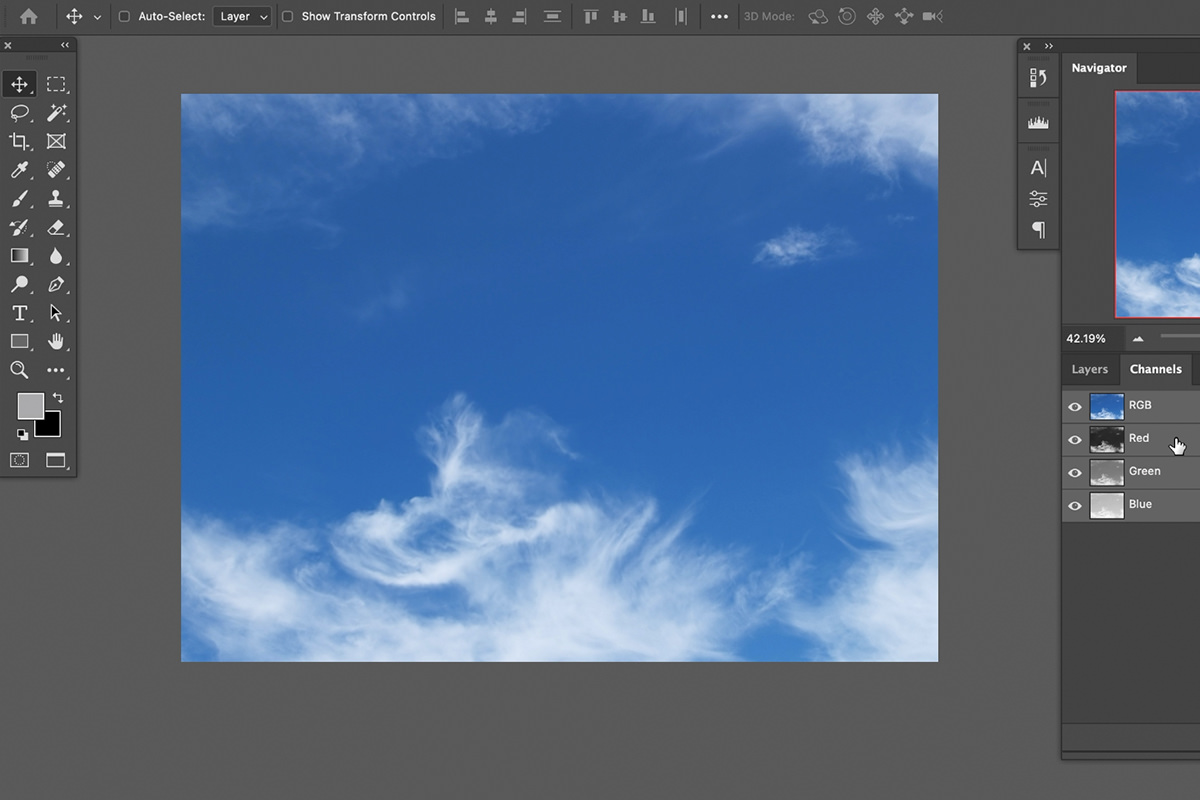
Task: Select the Zoom tool
Action: click(19, 370)
